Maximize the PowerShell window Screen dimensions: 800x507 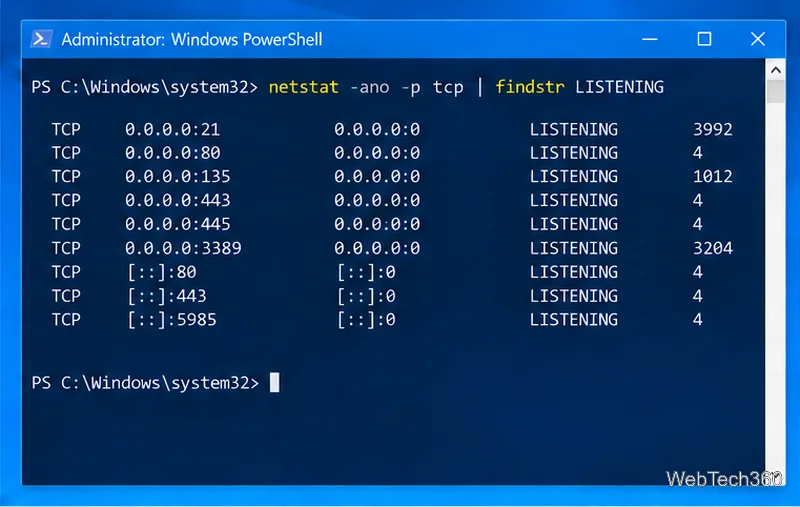(704, 39)
